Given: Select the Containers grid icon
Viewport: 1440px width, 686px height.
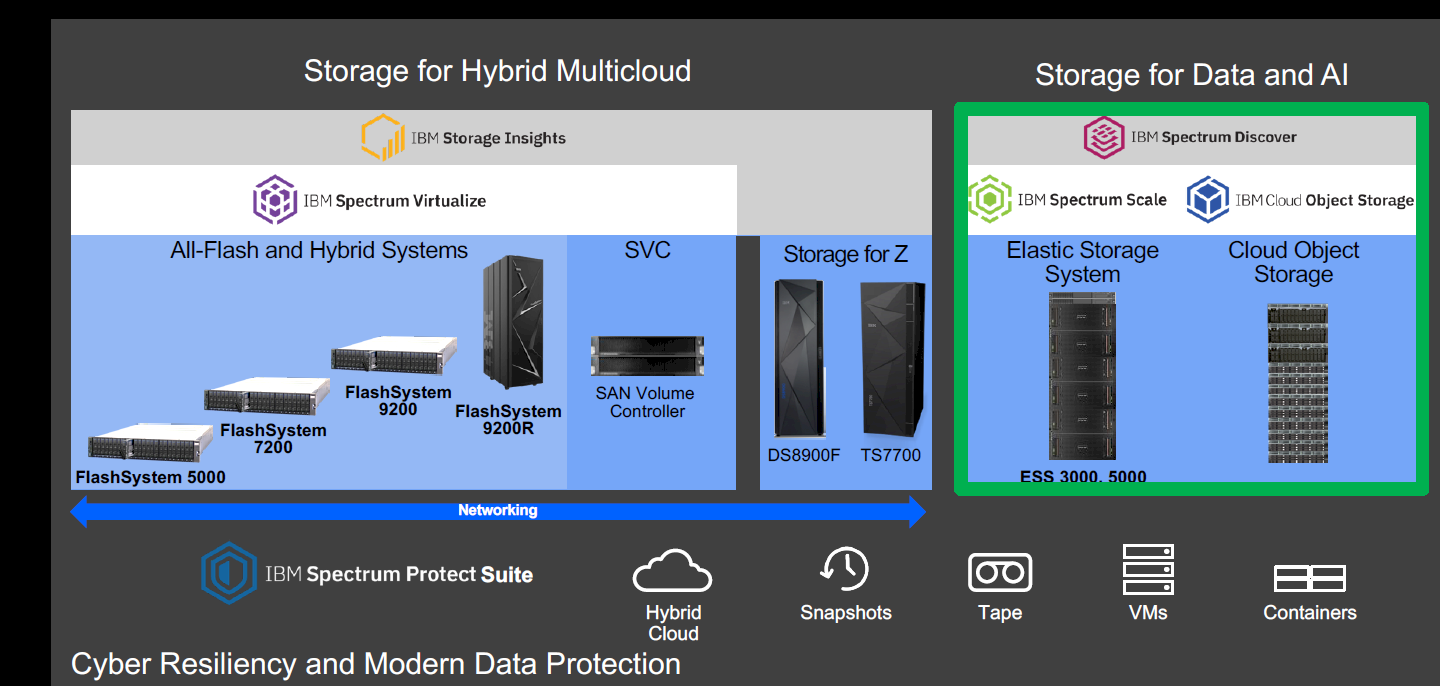Looking at the screenshot, I should pyautogui.click(x=1309, y=578).
